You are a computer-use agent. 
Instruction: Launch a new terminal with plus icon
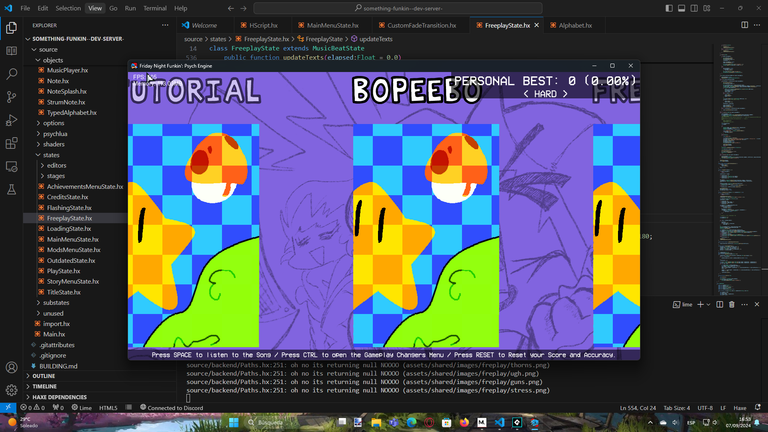pos(700,305)
